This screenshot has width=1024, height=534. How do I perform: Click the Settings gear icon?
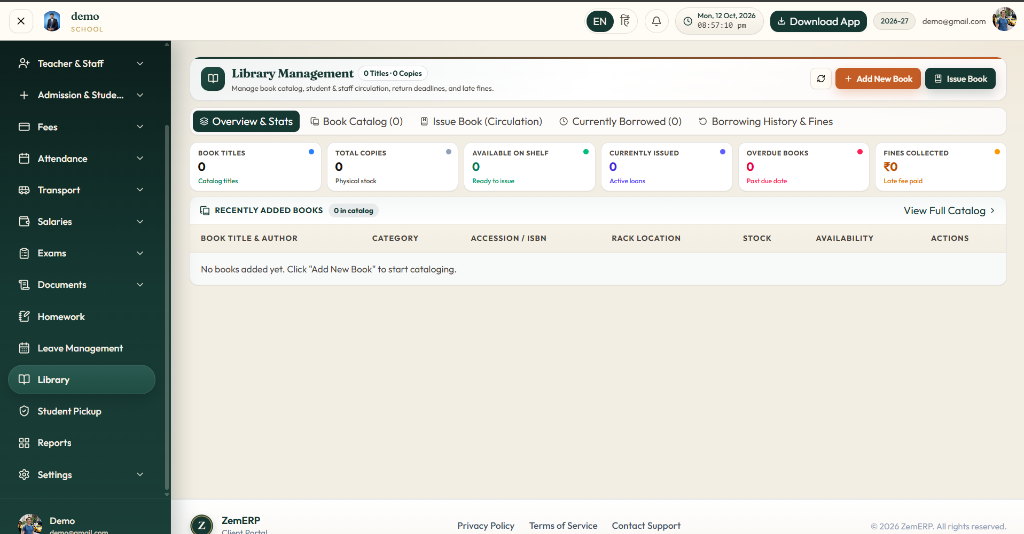pyautogui.click(x=24, y=475)
